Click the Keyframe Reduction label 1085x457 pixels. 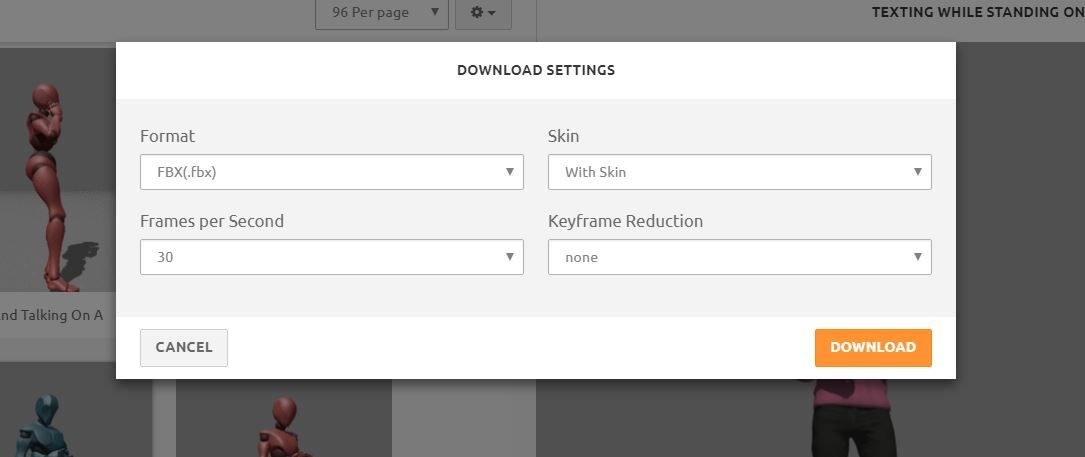pos(625,221)
